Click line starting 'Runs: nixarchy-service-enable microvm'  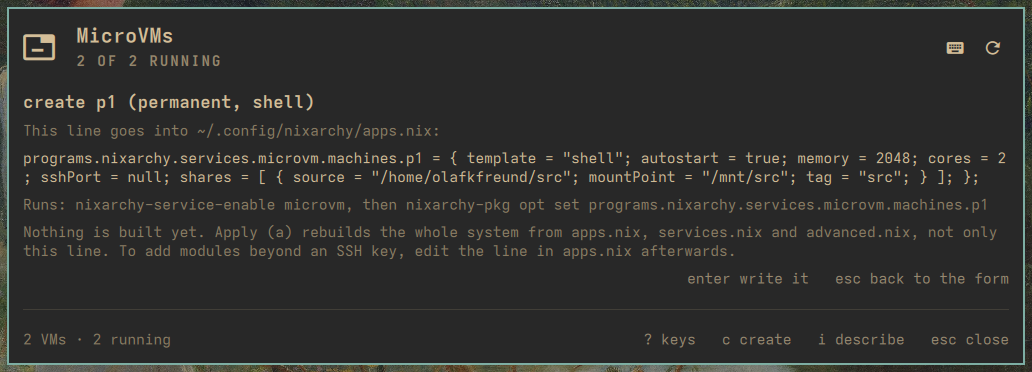[505, 204]
